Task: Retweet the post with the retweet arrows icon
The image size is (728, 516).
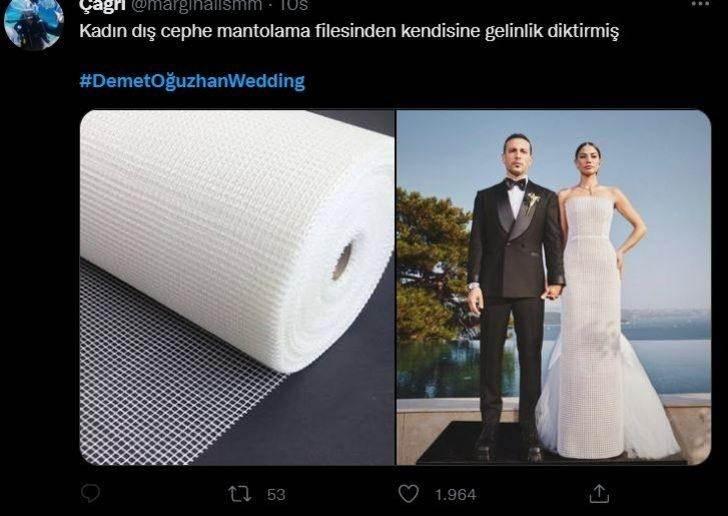Action: (240, 494)
